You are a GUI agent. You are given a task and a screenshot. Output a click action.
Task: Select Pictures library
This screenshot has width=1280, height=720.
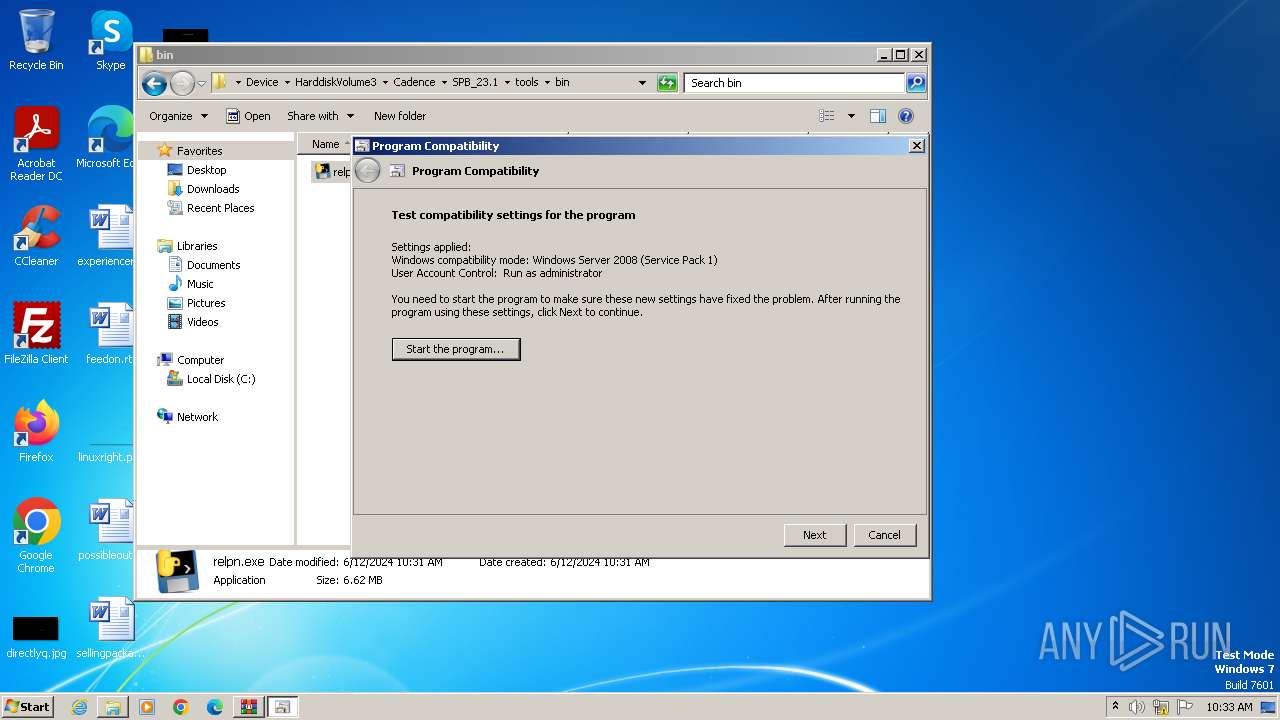point(206,303)
